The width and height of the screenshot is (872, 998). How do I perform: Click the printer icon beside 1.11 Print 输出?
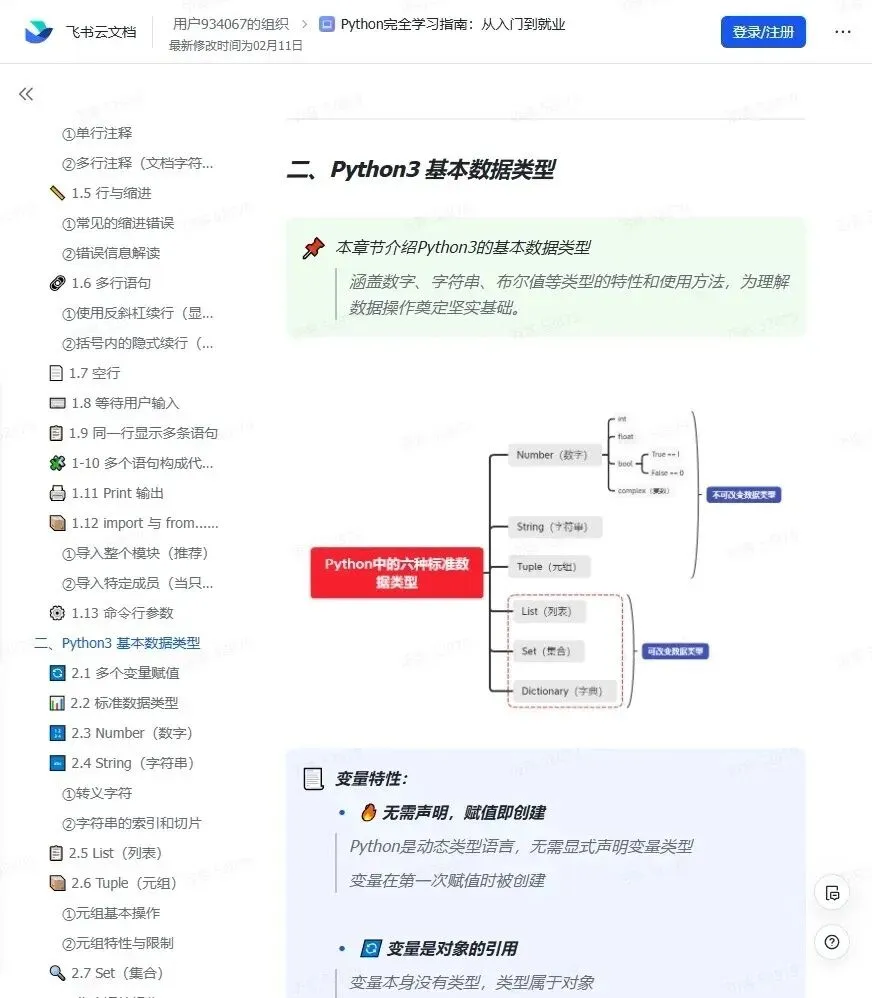(x=57, y=493)
